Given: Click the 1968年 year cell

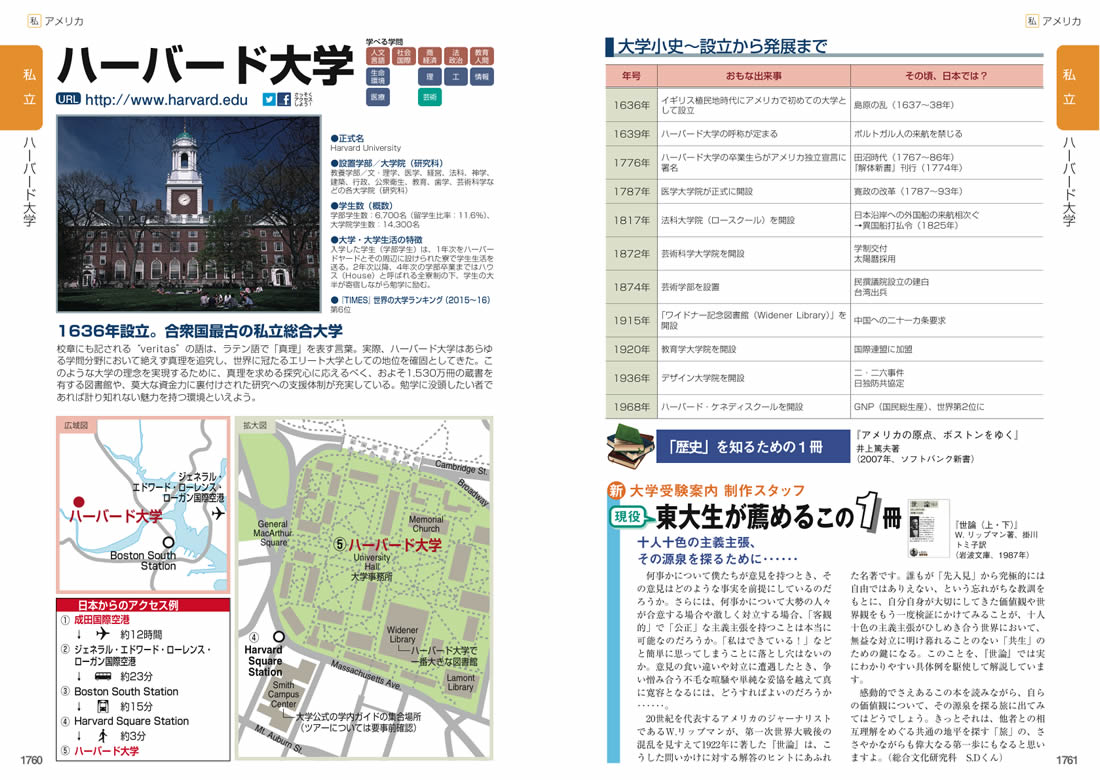Looking at the screenshot, I should pyautogui.click(x=631, y=406).
